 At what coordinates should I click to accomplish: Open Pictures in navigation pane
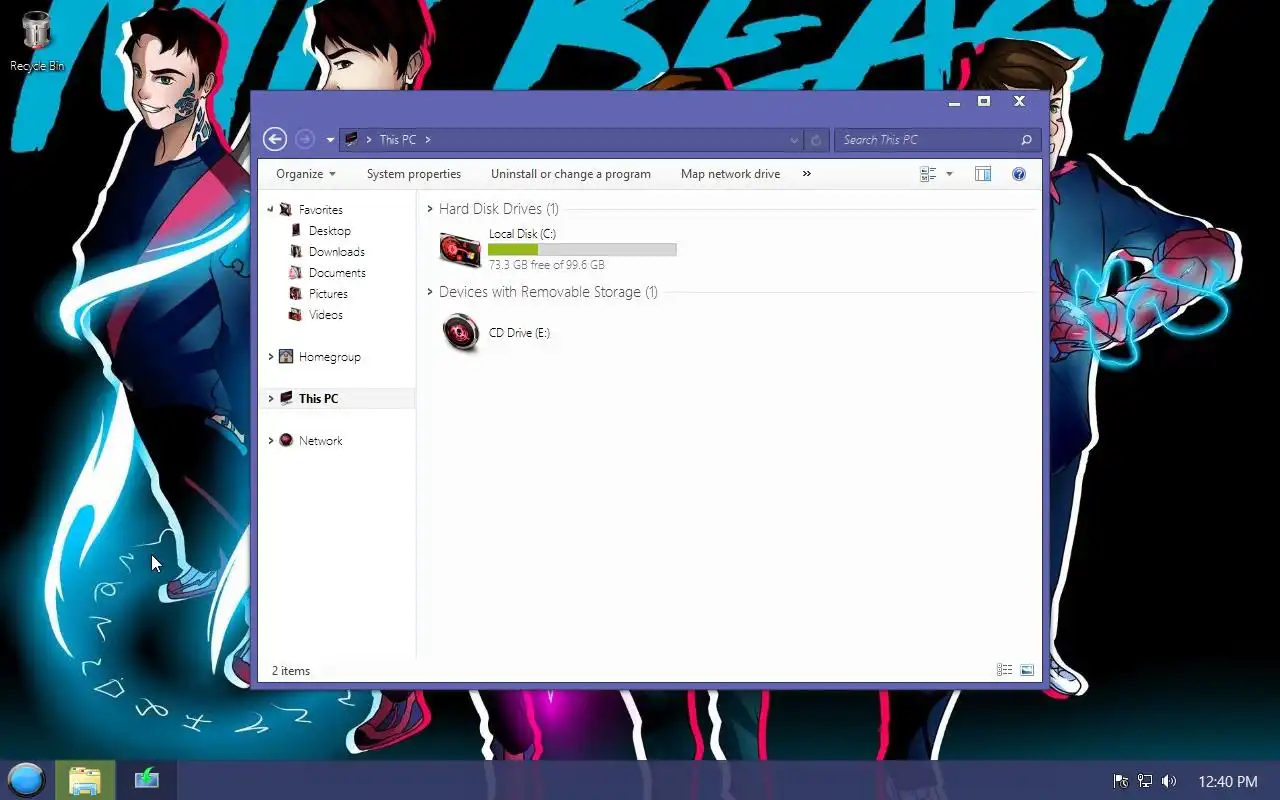(328, 294)
